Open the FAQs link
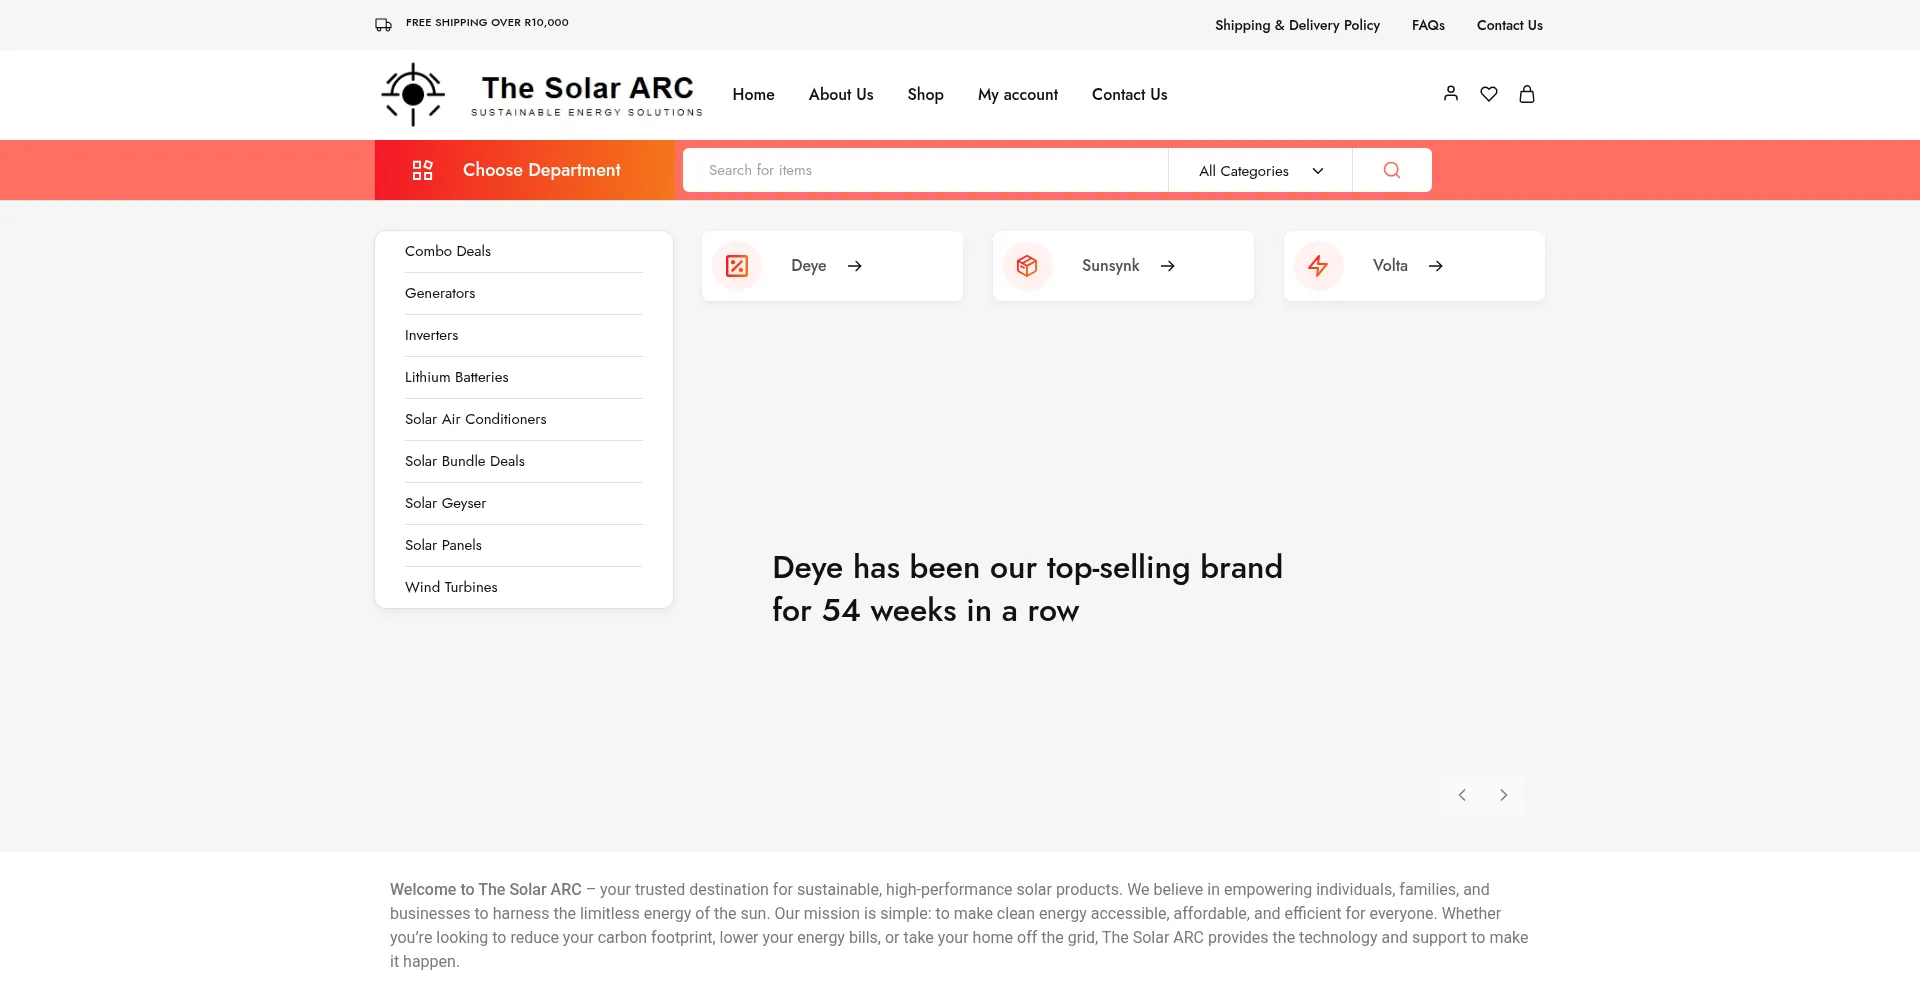The height and width of the screenshot is (993, 1920). (1428, 25)
